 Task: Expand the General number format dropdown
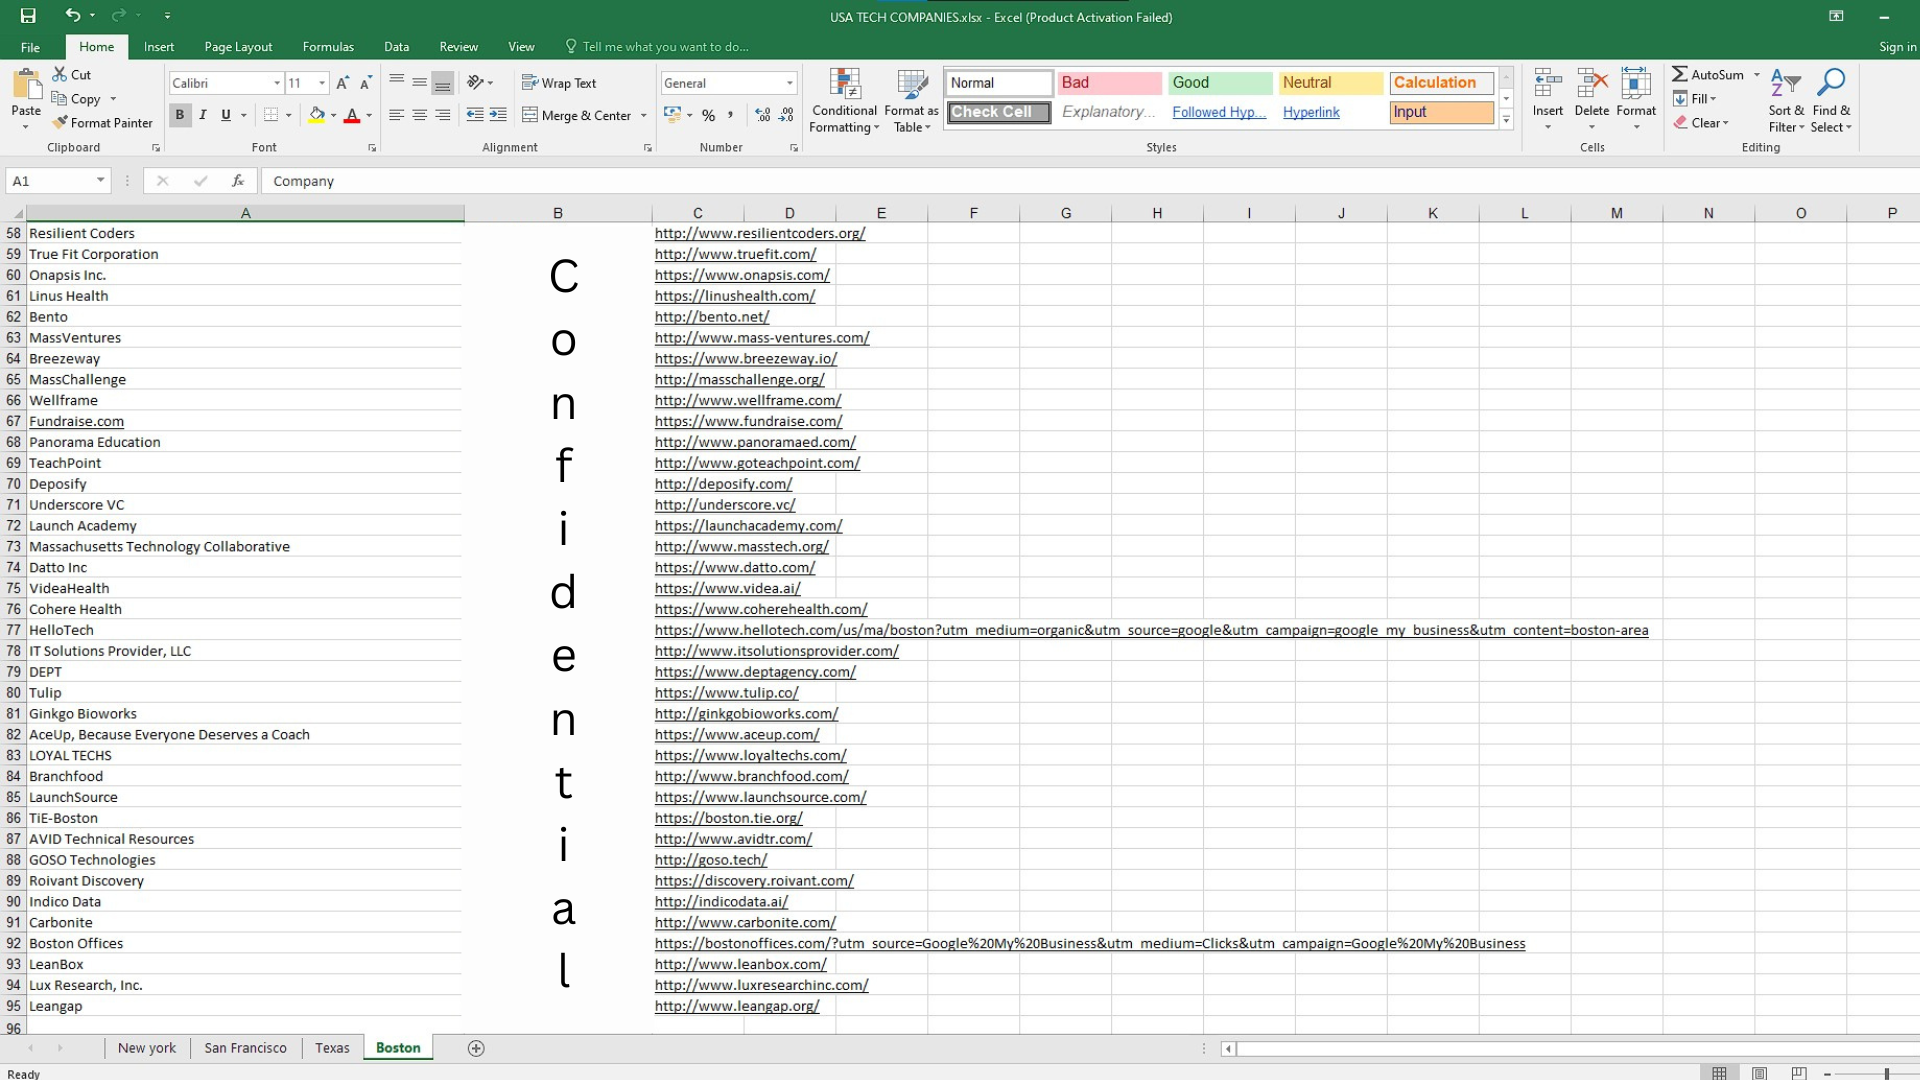(x=789, y=83)
